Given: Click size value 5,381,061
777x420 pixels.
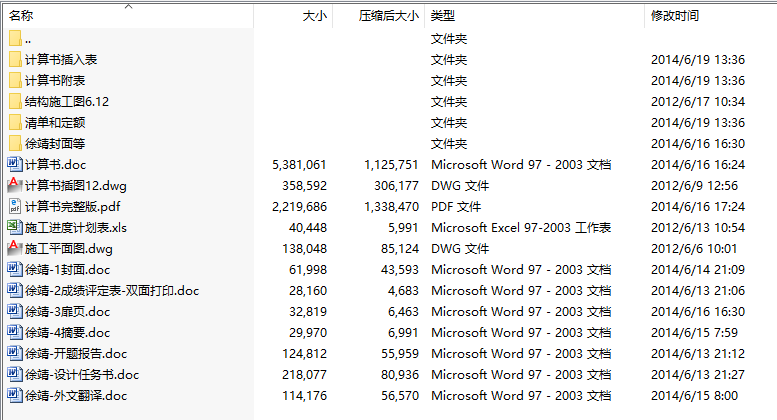Looking at the screenshot, I should click(x=299, y=164).
